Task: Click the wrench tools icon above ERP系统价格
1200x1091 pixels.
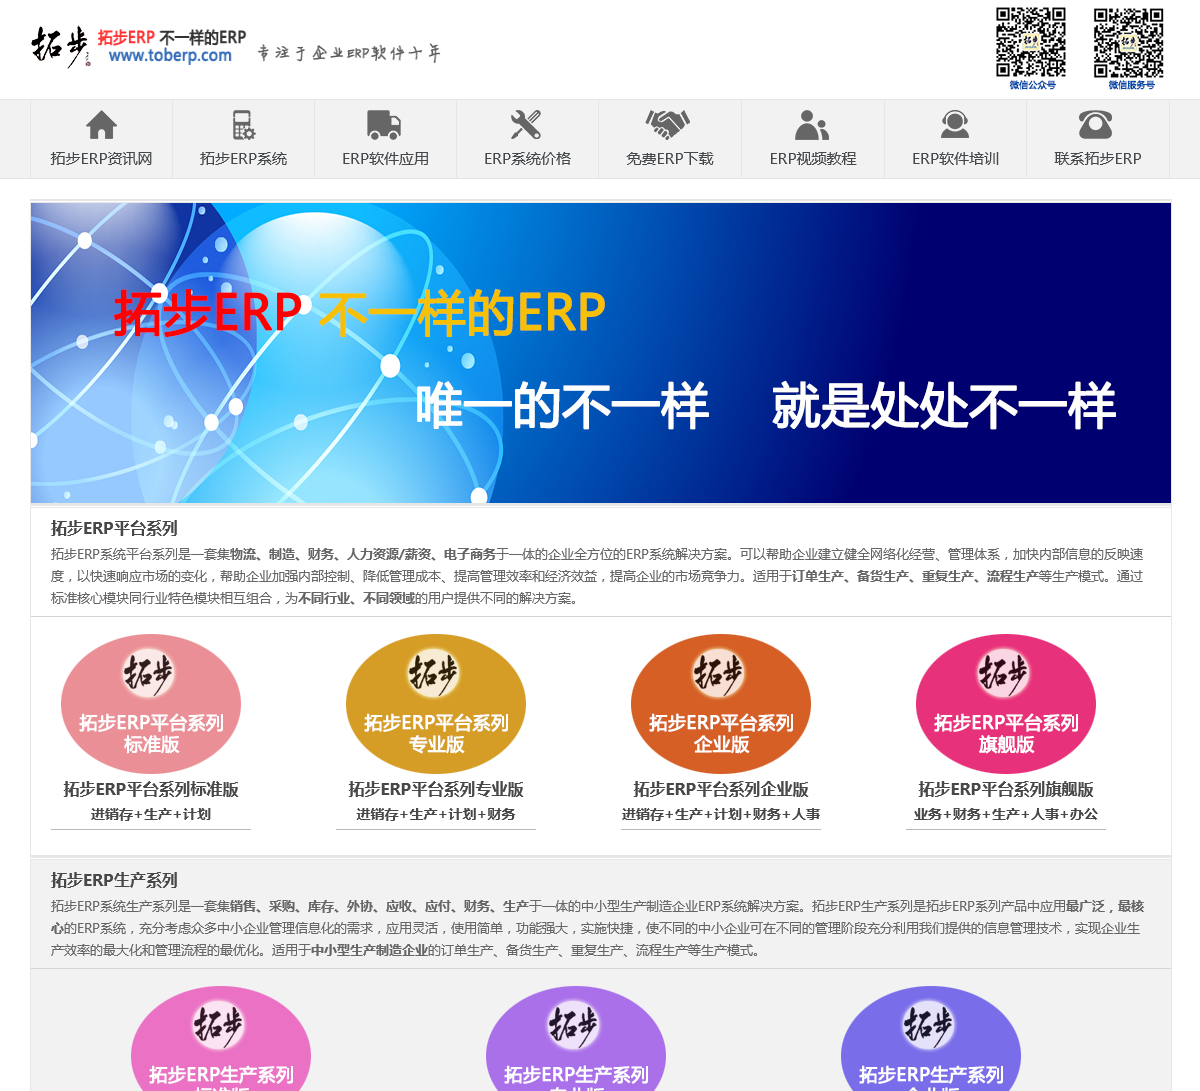Action: [526, 124]
